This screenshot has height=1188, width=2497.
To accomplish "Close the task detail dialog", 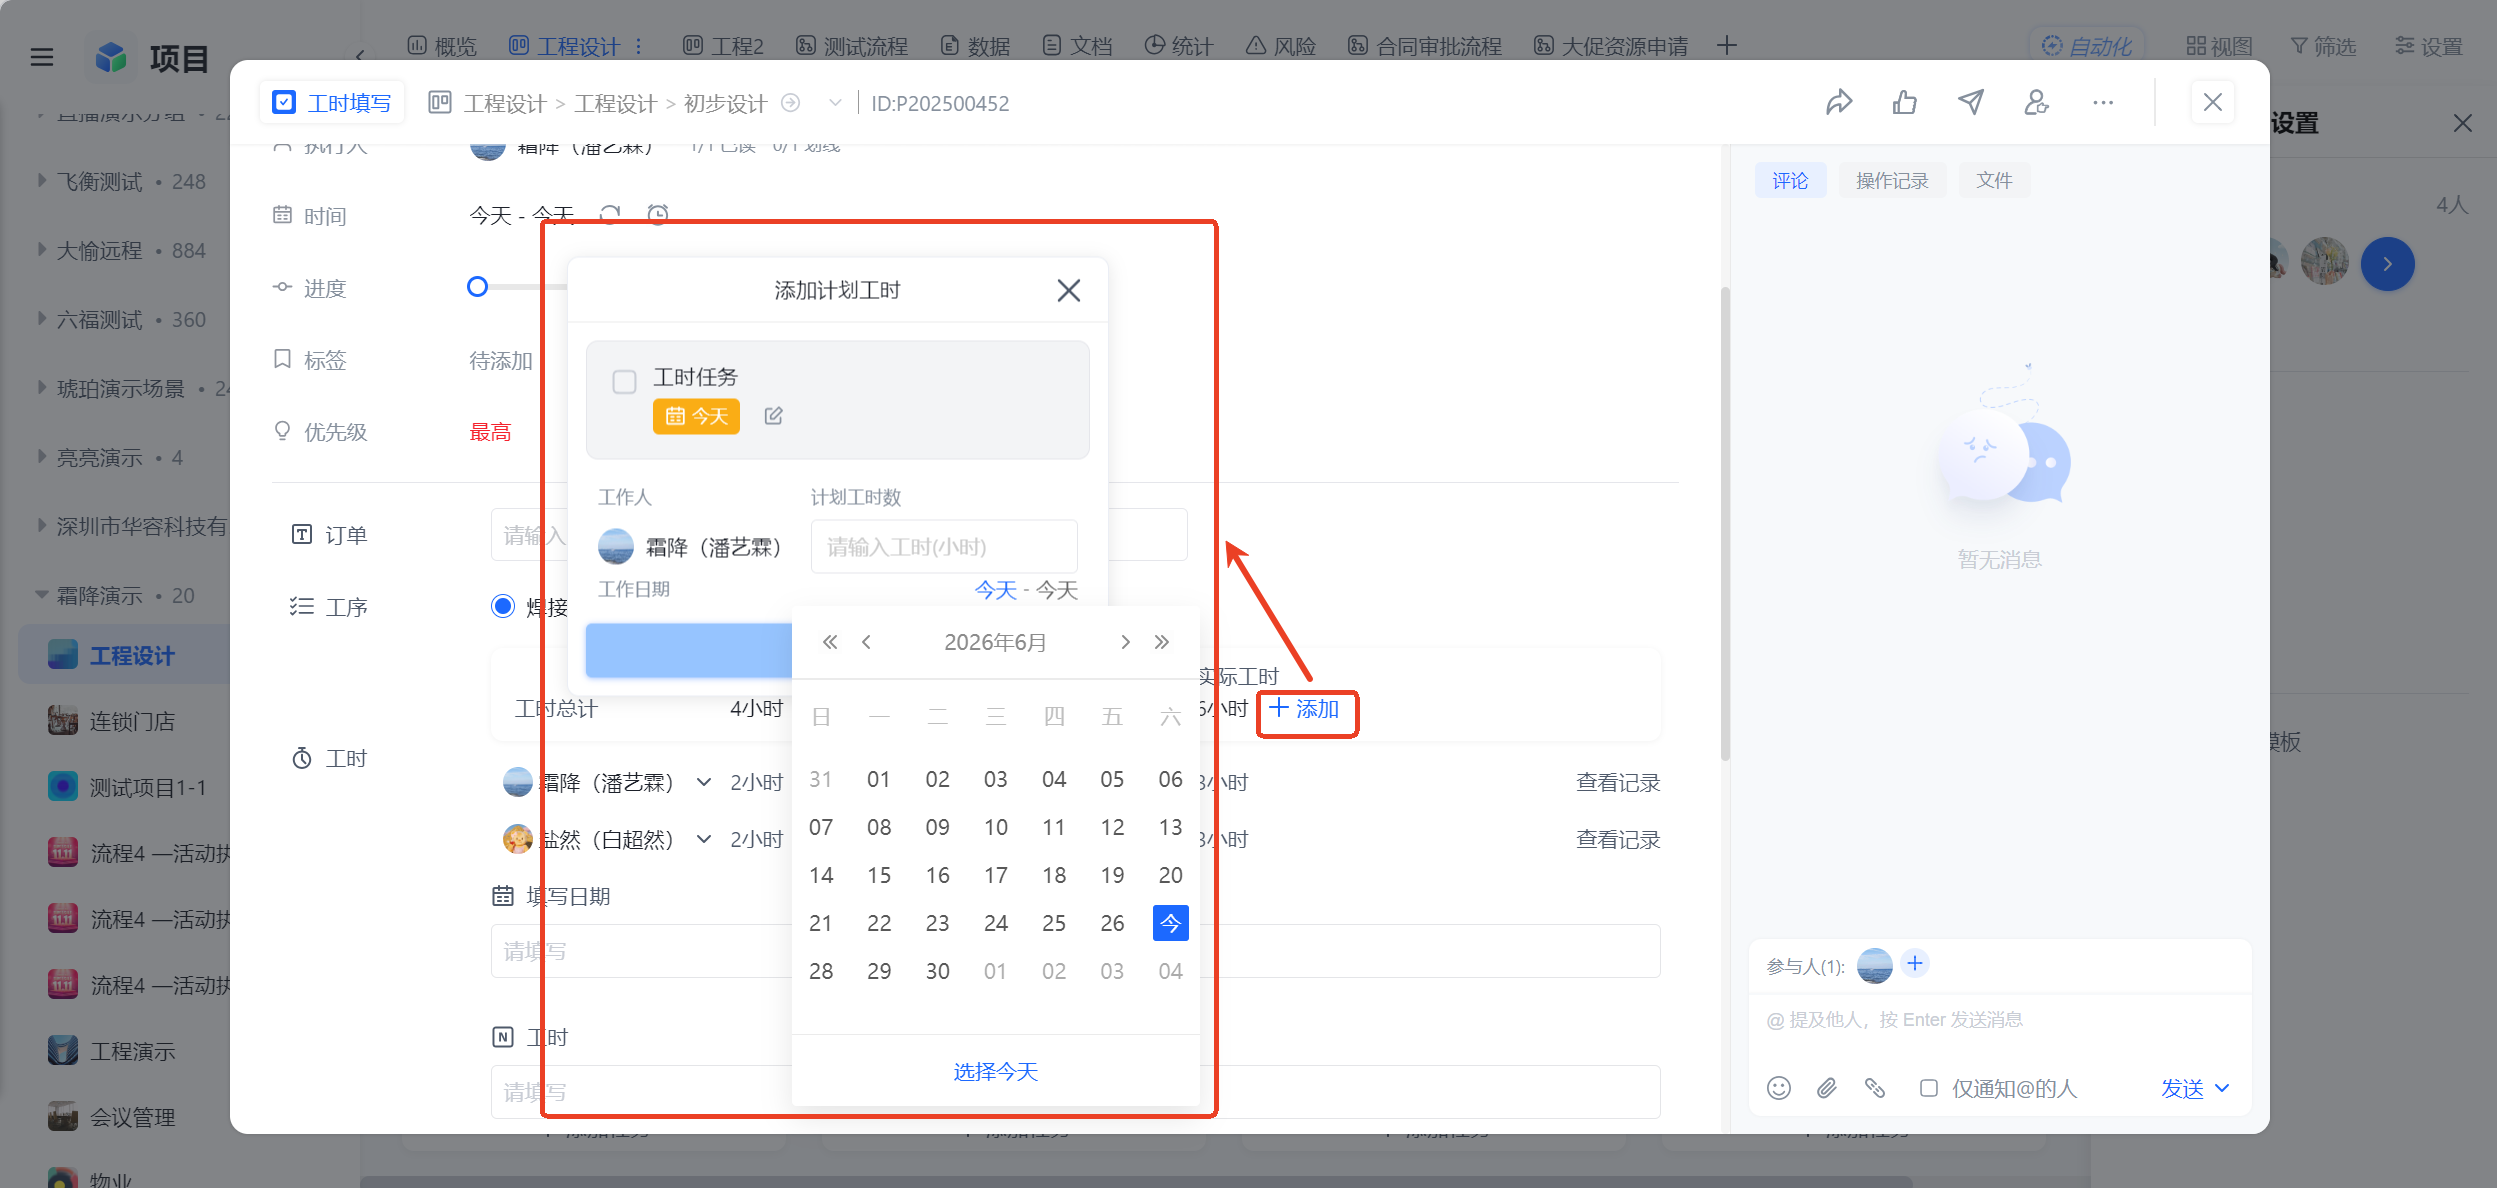I will coord(2213,102).
